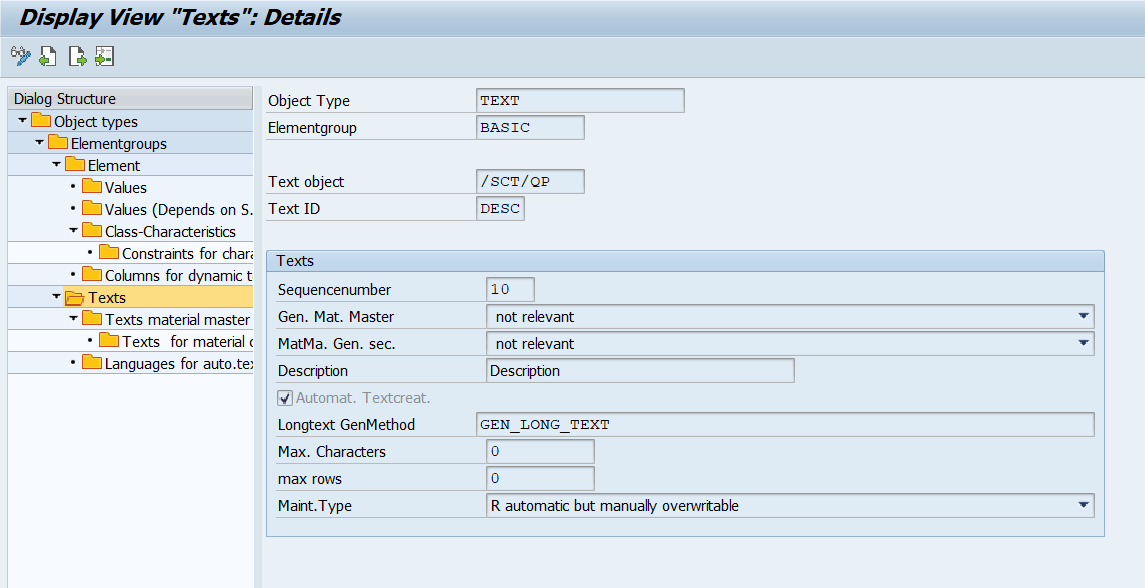Collapse the Class-Characteristics tree node

pyautogui.click(x=73, y=232)
